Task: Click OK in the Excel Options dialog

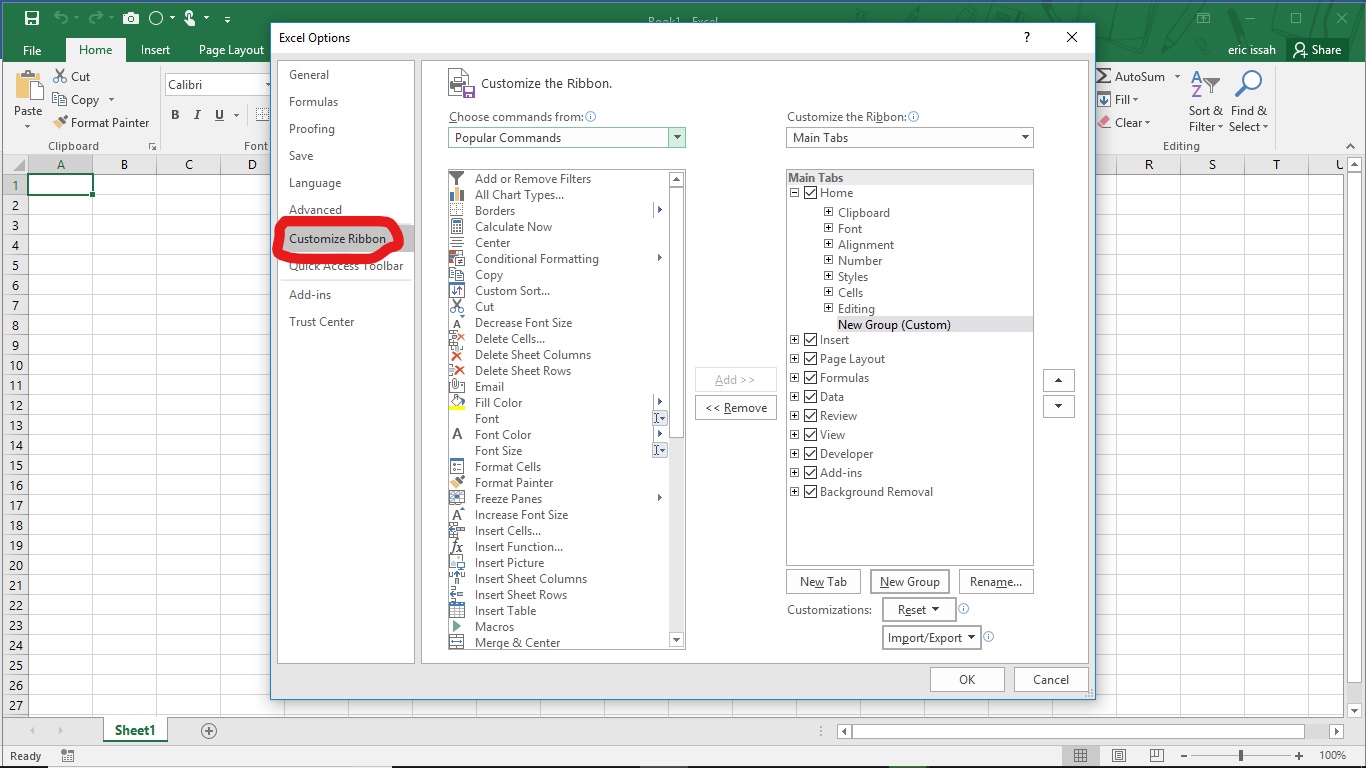Action: tap(967, 680)
